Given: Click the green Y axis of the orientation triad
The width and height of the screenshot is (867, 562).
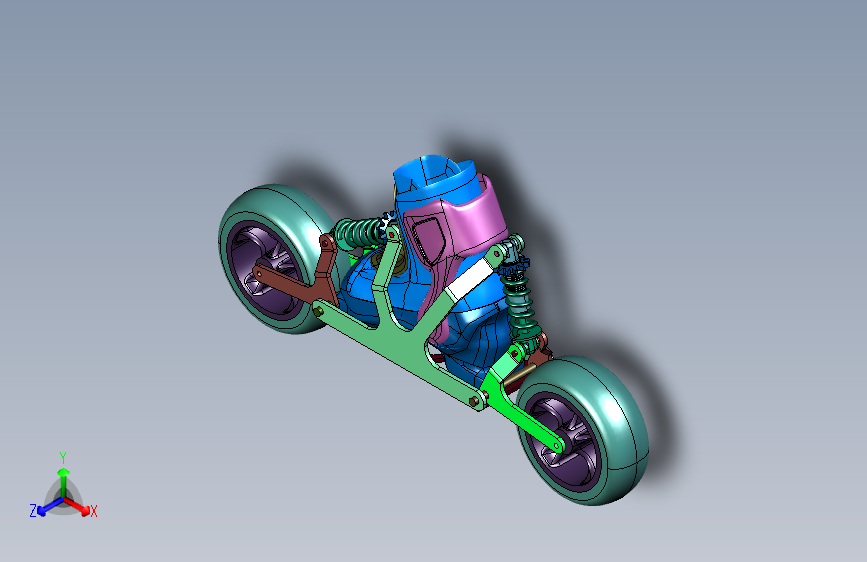Looking at the screenshot, I should point(64,482).
